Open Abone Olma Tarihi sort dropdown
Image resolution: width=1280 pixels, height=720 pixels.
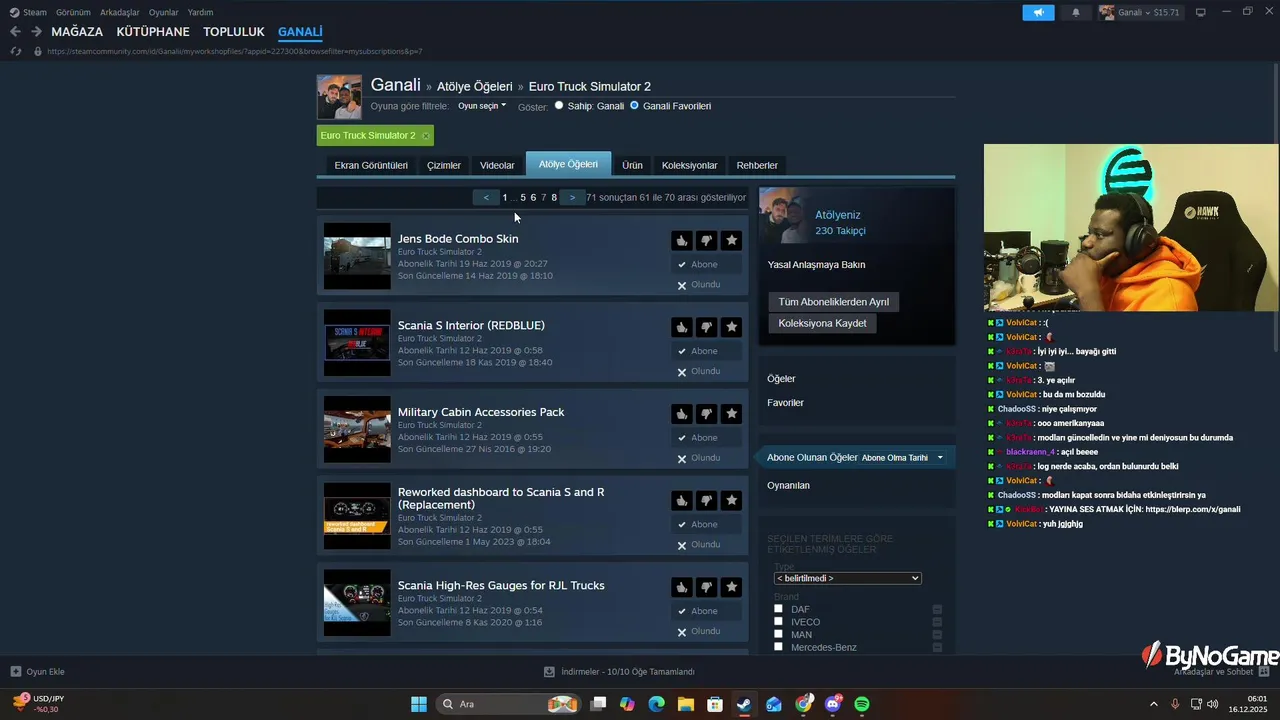(x=902, y=458)
